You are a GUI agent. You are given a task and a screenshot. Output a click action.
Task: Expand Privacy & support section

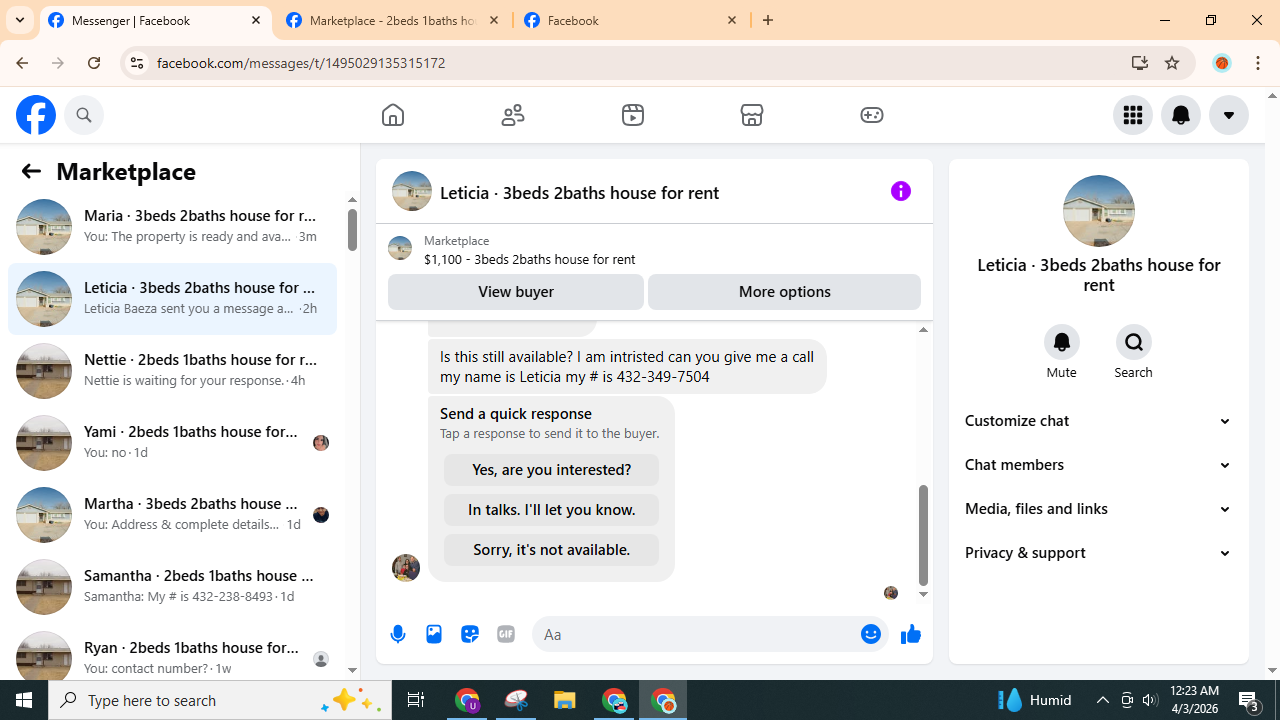coord(1099,553)
